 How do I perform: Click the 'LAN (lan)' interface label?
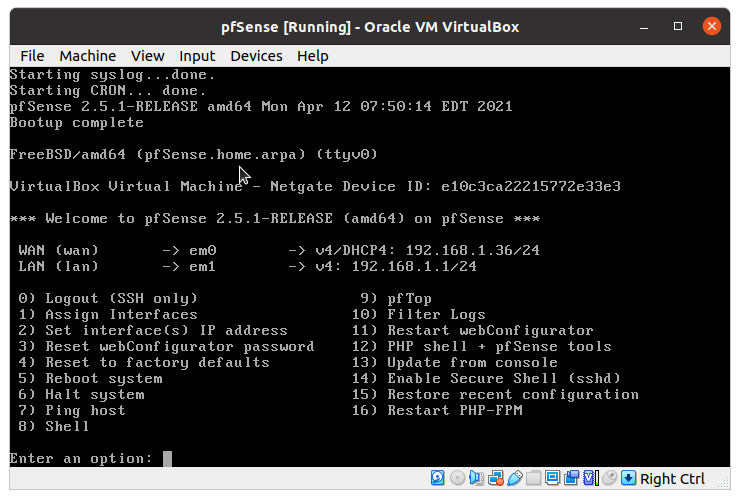coord(59,266)
